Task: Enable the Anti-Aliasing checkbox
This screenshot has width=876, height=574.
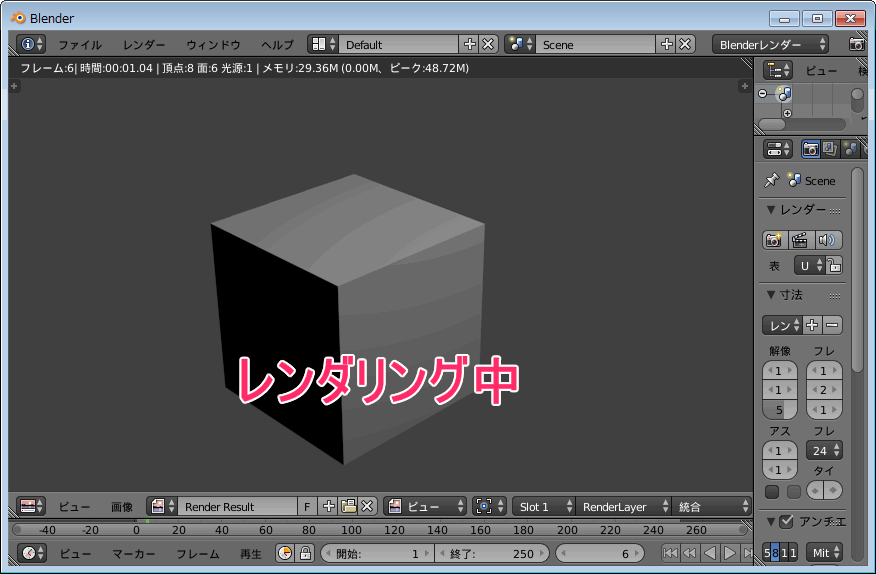Action: (x=786, y=521)
